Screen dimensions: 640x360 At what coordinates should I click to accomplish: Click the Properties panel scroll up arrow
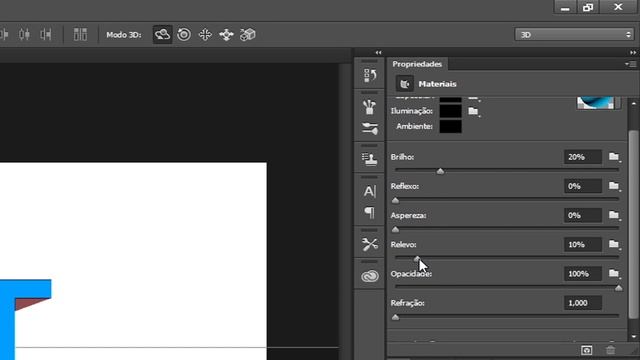pos(633,104)
